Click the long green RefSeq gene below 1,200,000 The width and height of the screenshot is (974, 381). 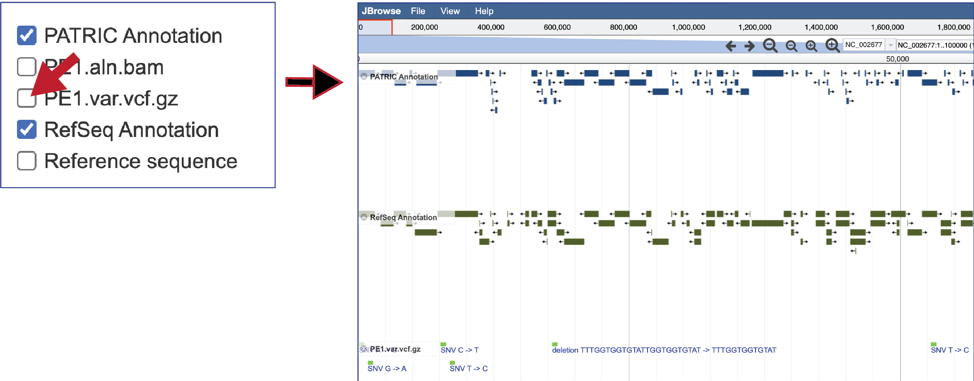pyautogui.click(x=767, y=223)
